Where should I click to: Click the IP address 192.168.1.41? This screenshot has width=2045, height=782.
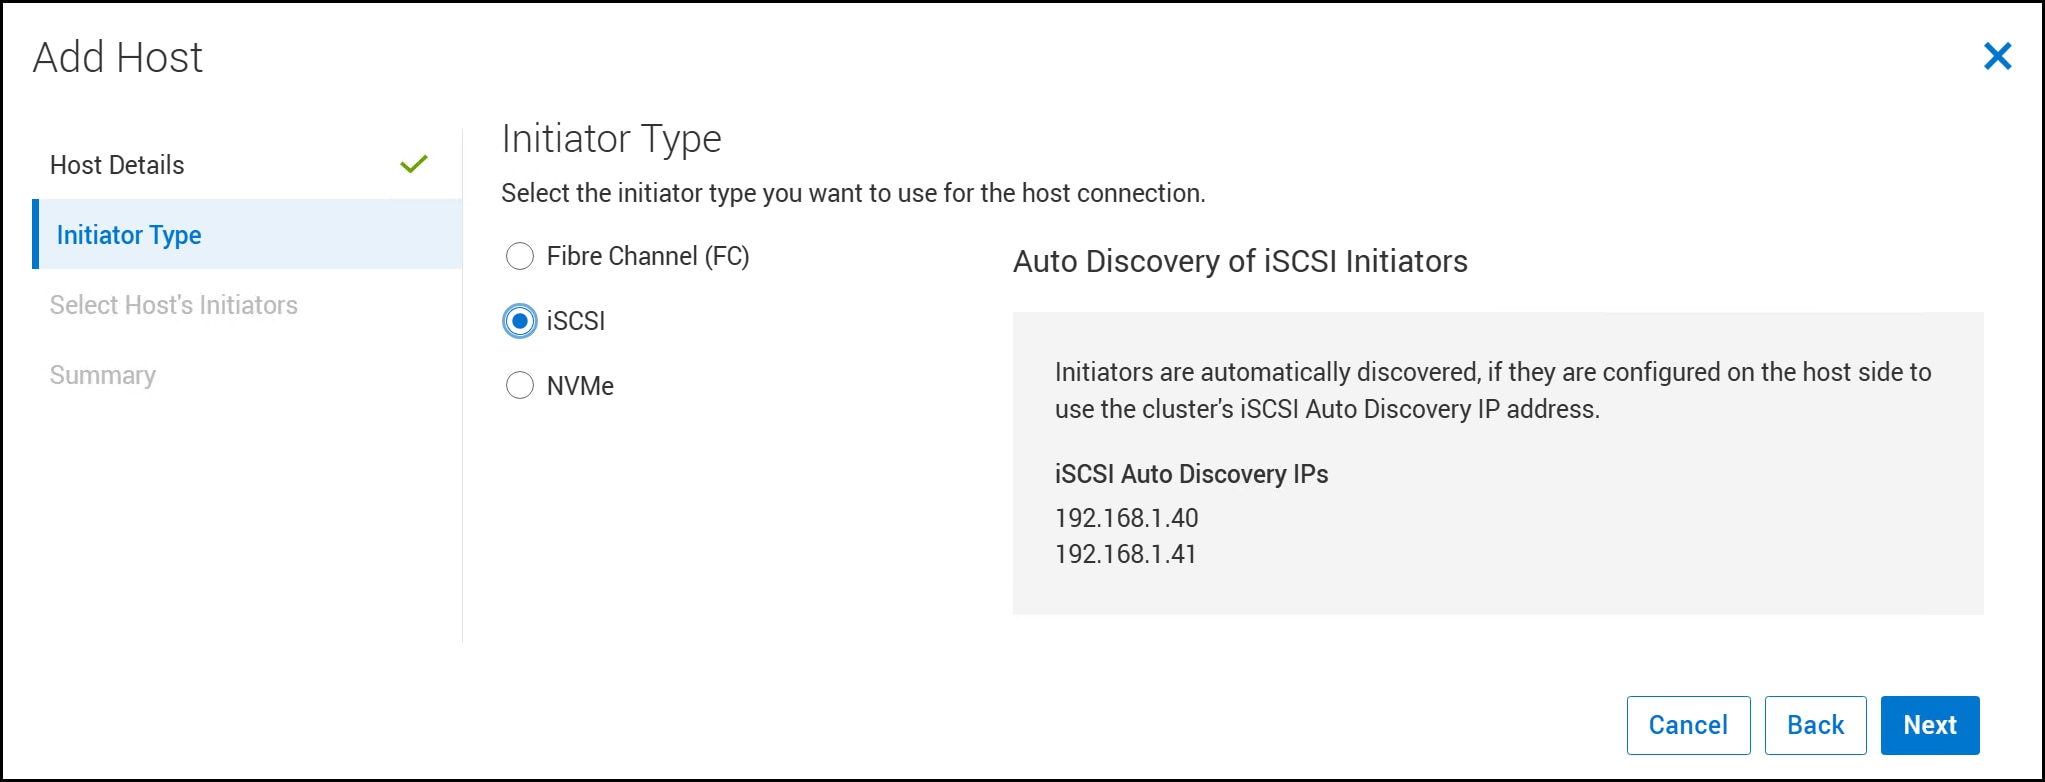[x=1125, y=554]
